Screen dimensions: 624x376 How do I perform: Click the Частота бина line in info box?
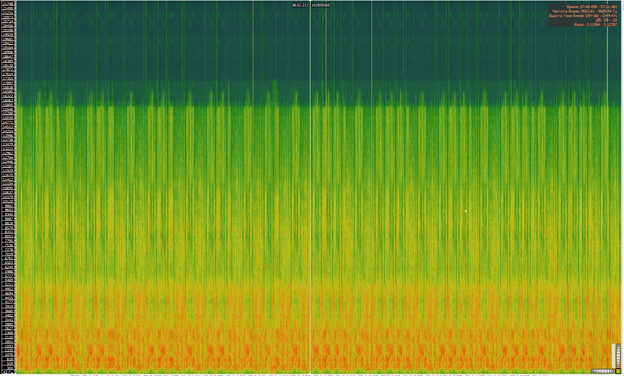(x=584, y=11)
